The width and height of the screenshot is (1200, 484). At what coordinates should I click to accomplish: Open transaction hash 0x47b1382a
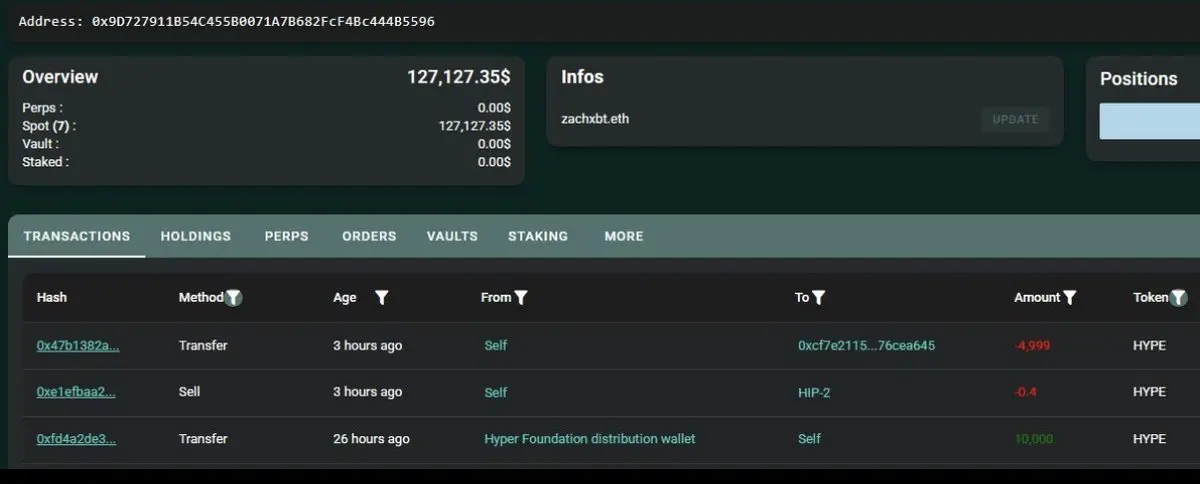[x=78, y=345]
